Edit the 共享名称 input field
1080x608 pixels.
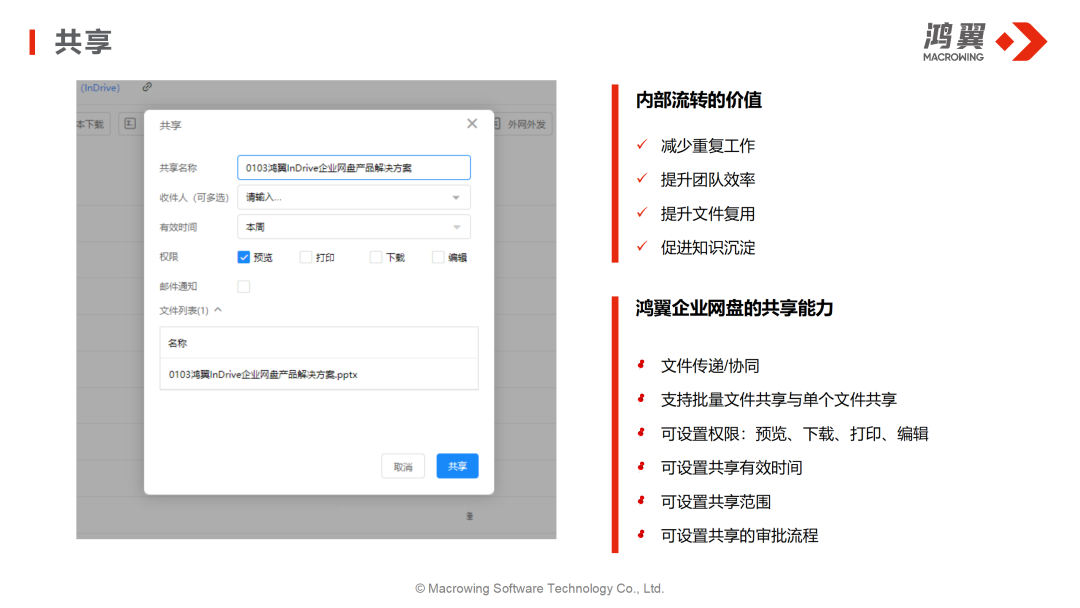click(353, 168)
